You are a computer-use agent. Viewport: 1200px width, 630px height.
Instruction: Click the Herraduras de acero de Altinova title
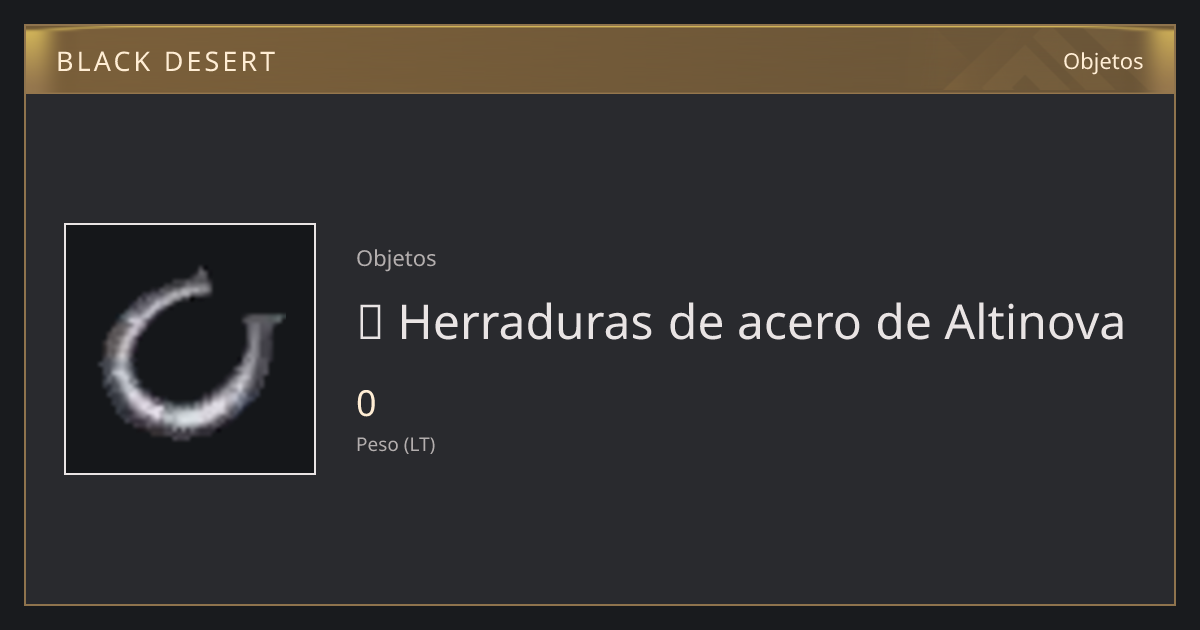point(741,323)
